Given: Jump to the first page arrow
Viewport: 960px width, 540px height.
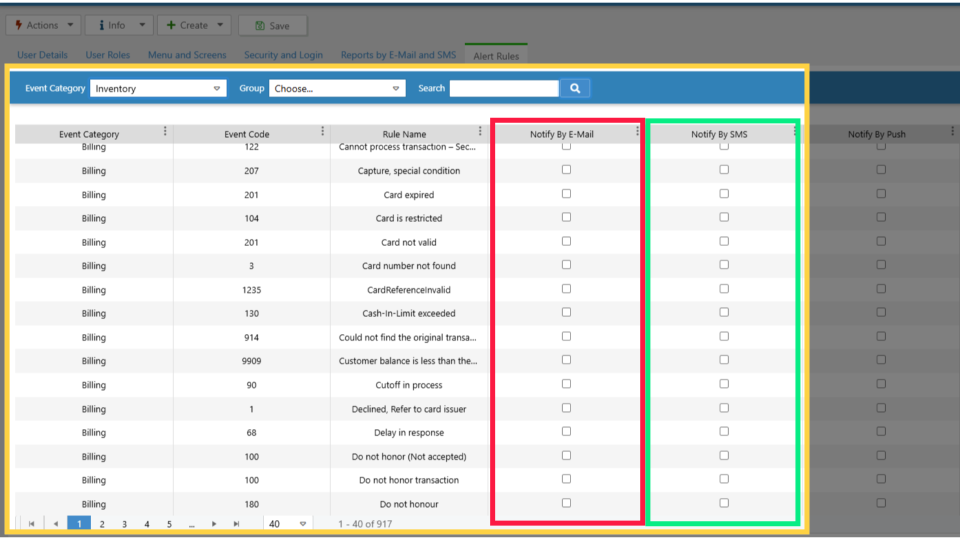Looking at the screenshot, I should point(31,524).
